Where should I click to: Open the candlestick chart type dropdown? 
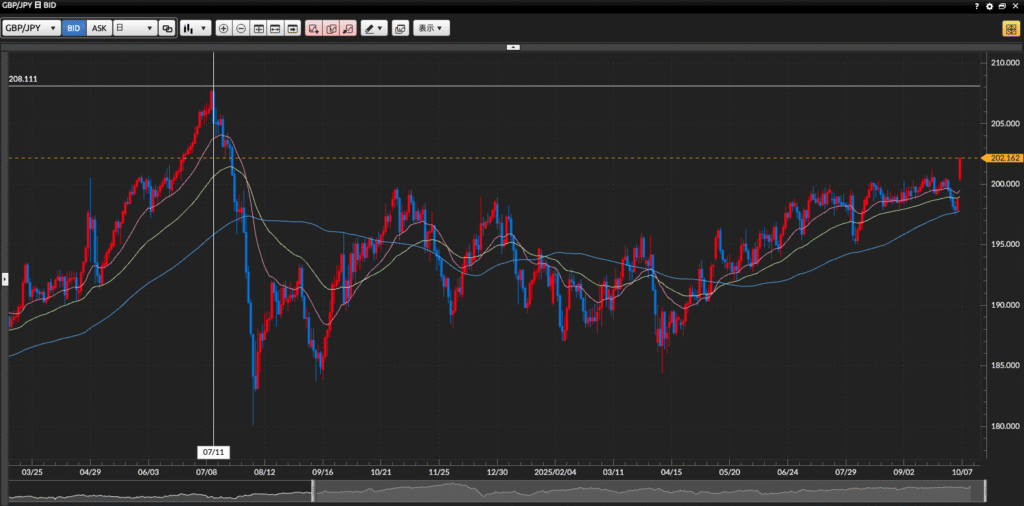tap(195, 28)
